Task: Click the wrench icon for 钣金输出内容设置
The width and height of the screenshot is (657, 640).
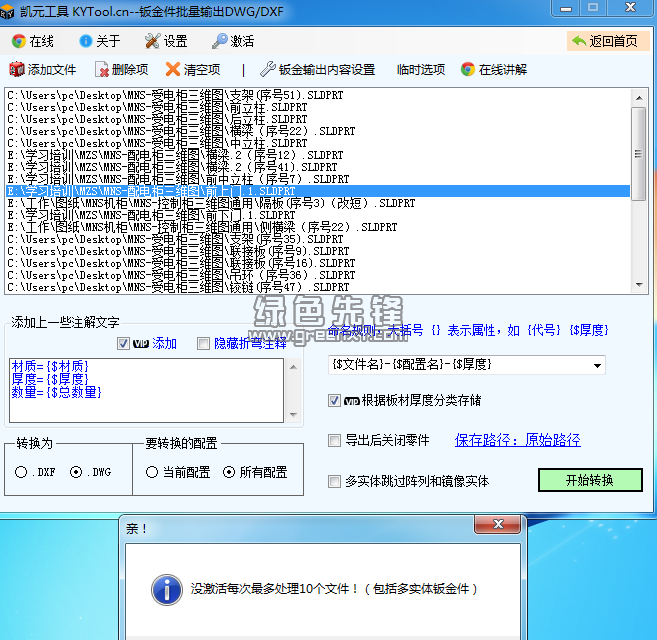Action: point(267,70)
